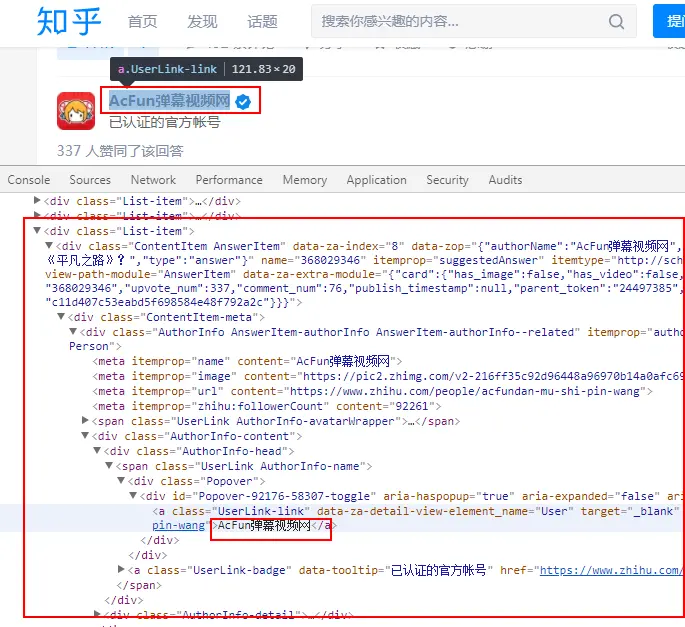Select the closing </span> tag line
Viewport: 685px width, 627px height.
click(139, 585)
